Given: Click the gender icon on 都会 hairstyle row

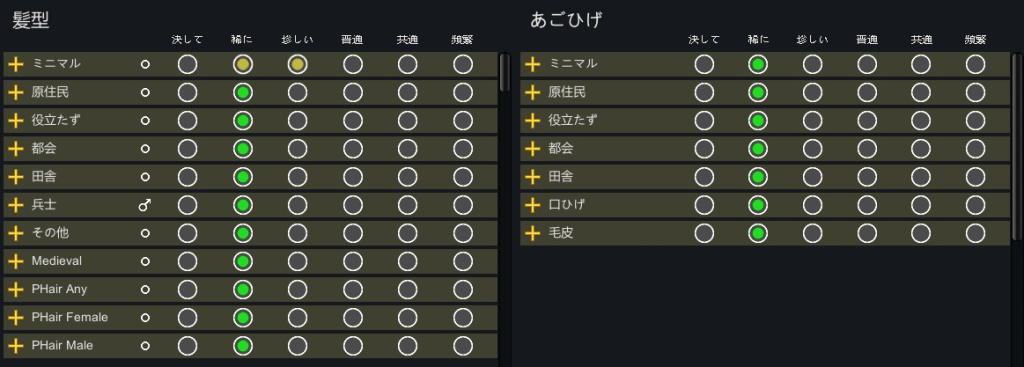Looking at the screenshot, I should pyautogui.click(x=145, y=149).
